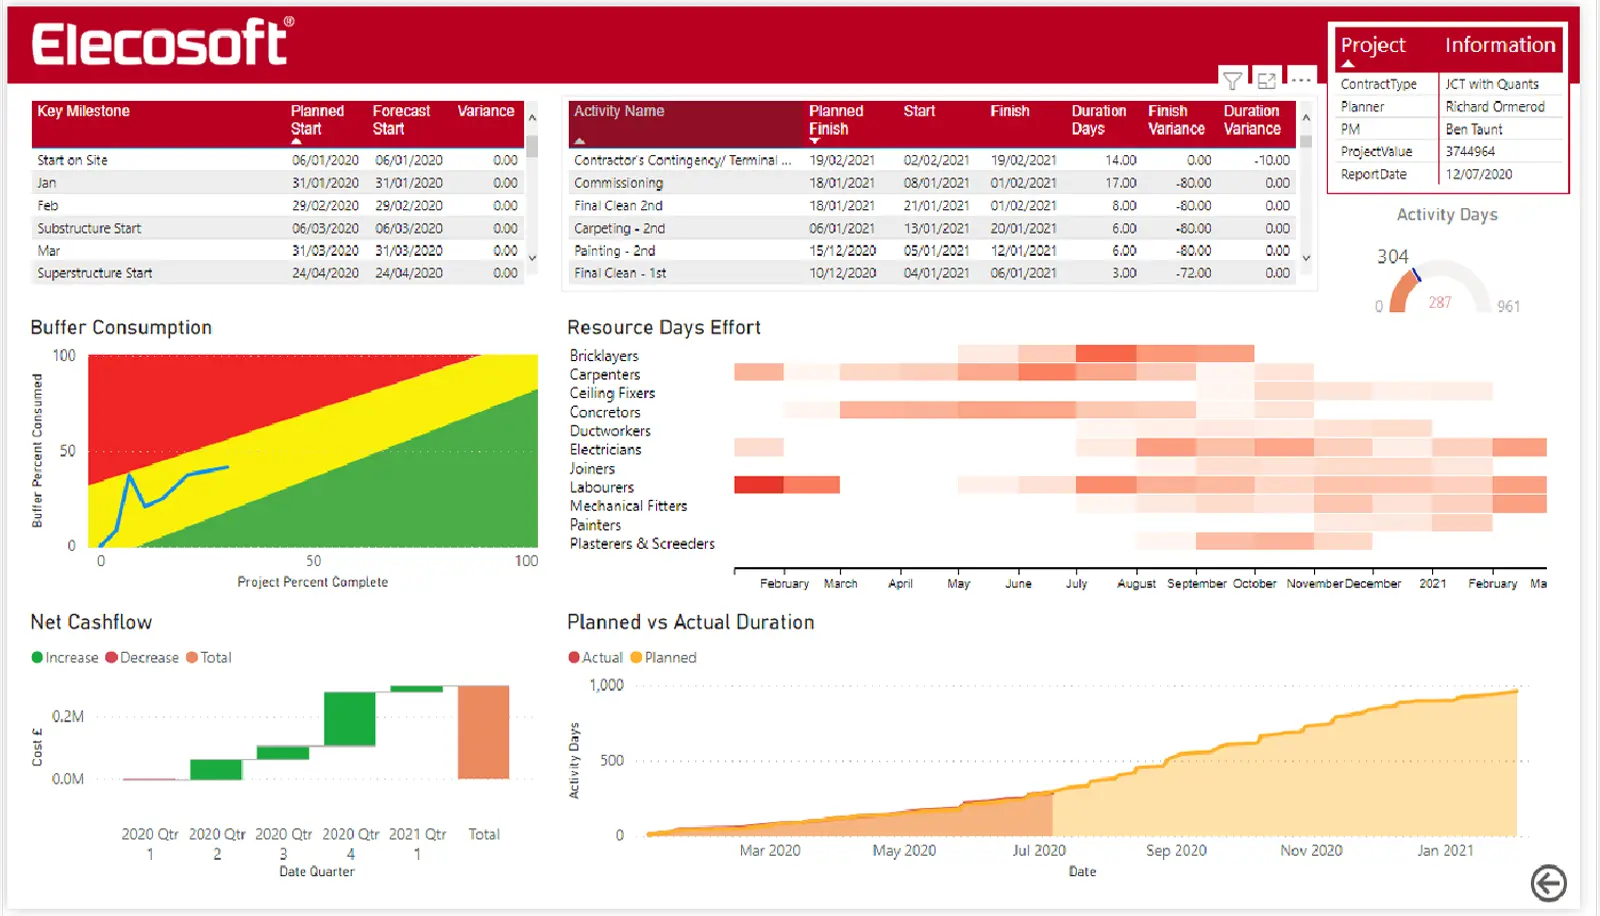1600x916 pixels.
Task: Toggle the Planned legend in Planned vs Actual Duration
Action: (664, 657)
